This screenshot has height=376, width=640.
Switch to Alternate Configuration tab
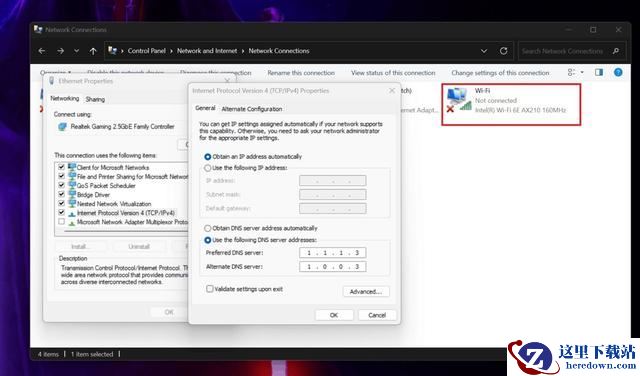(252, 109)
